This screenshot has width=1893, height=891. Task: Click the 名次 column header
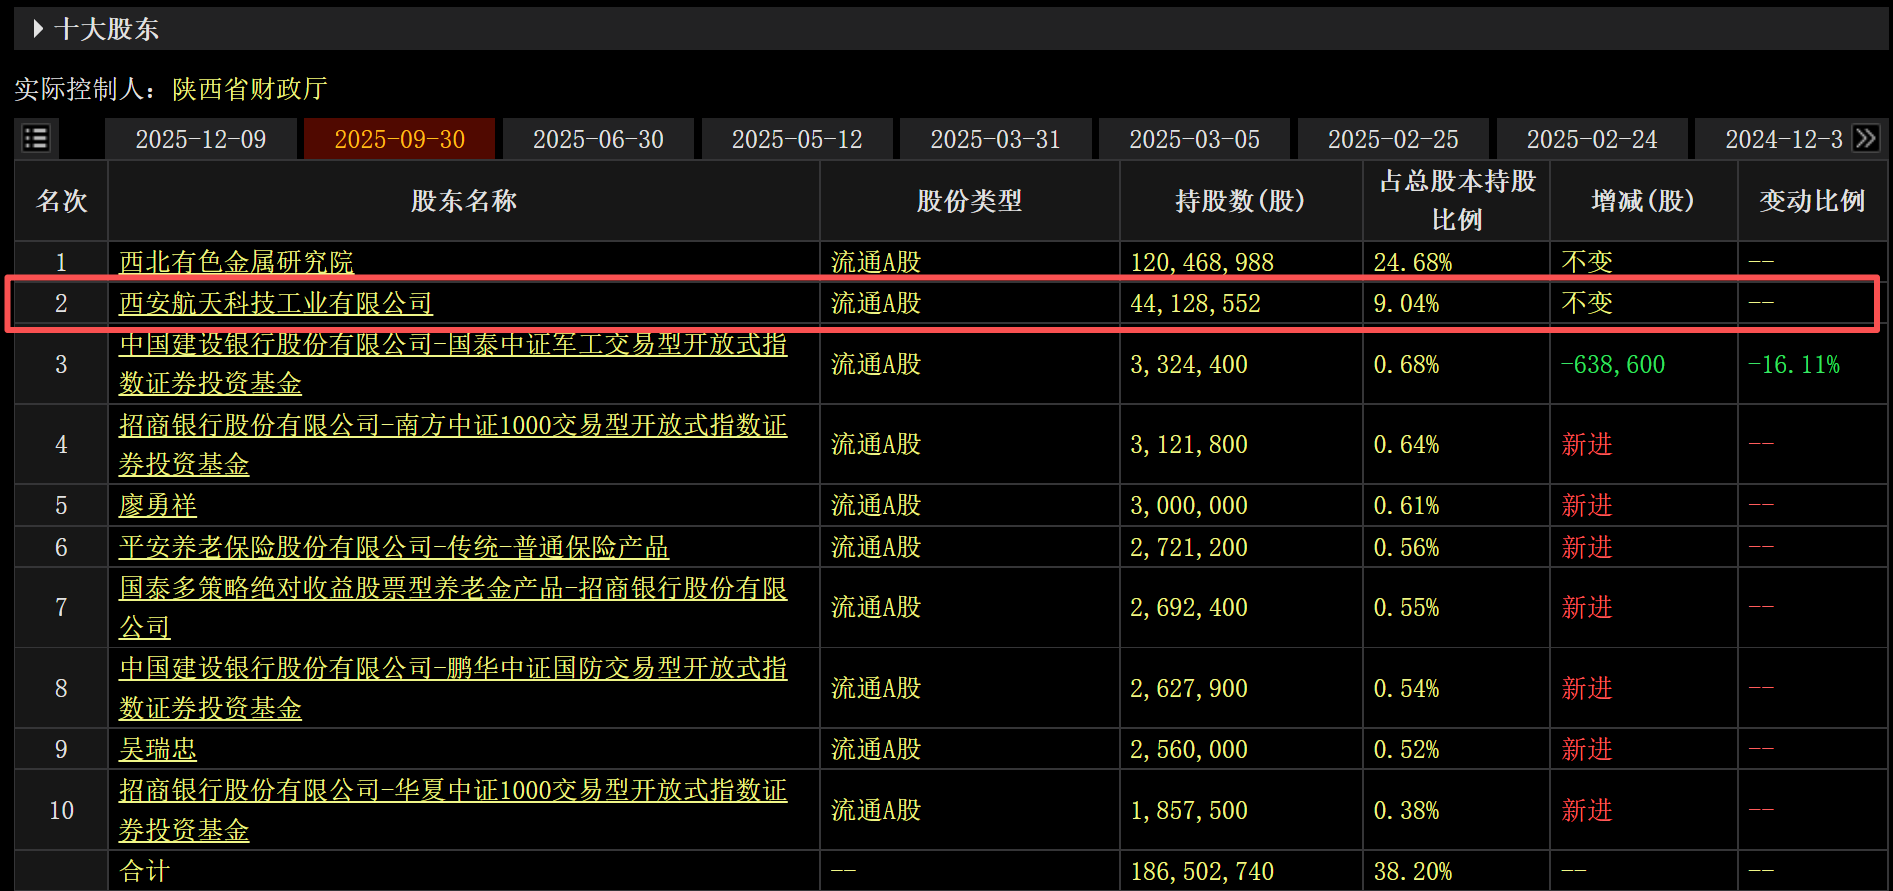coord(62,201)
